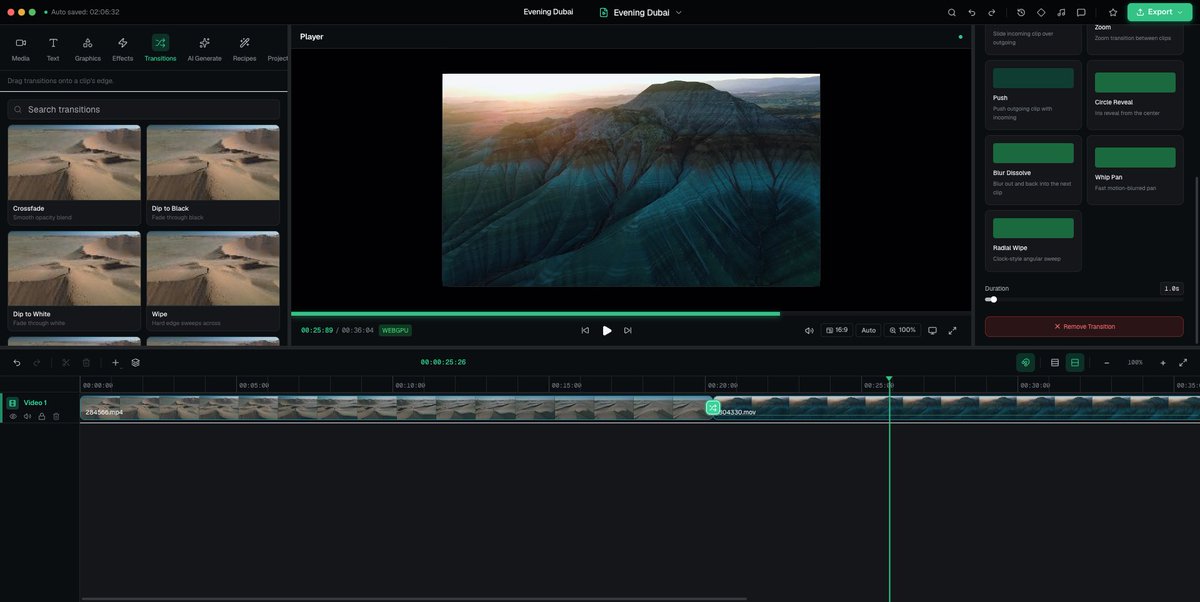Delete the Video 1 track
Image resolution: width=1200 pixels, height=602 pixels.
click(x=56, y=416)
